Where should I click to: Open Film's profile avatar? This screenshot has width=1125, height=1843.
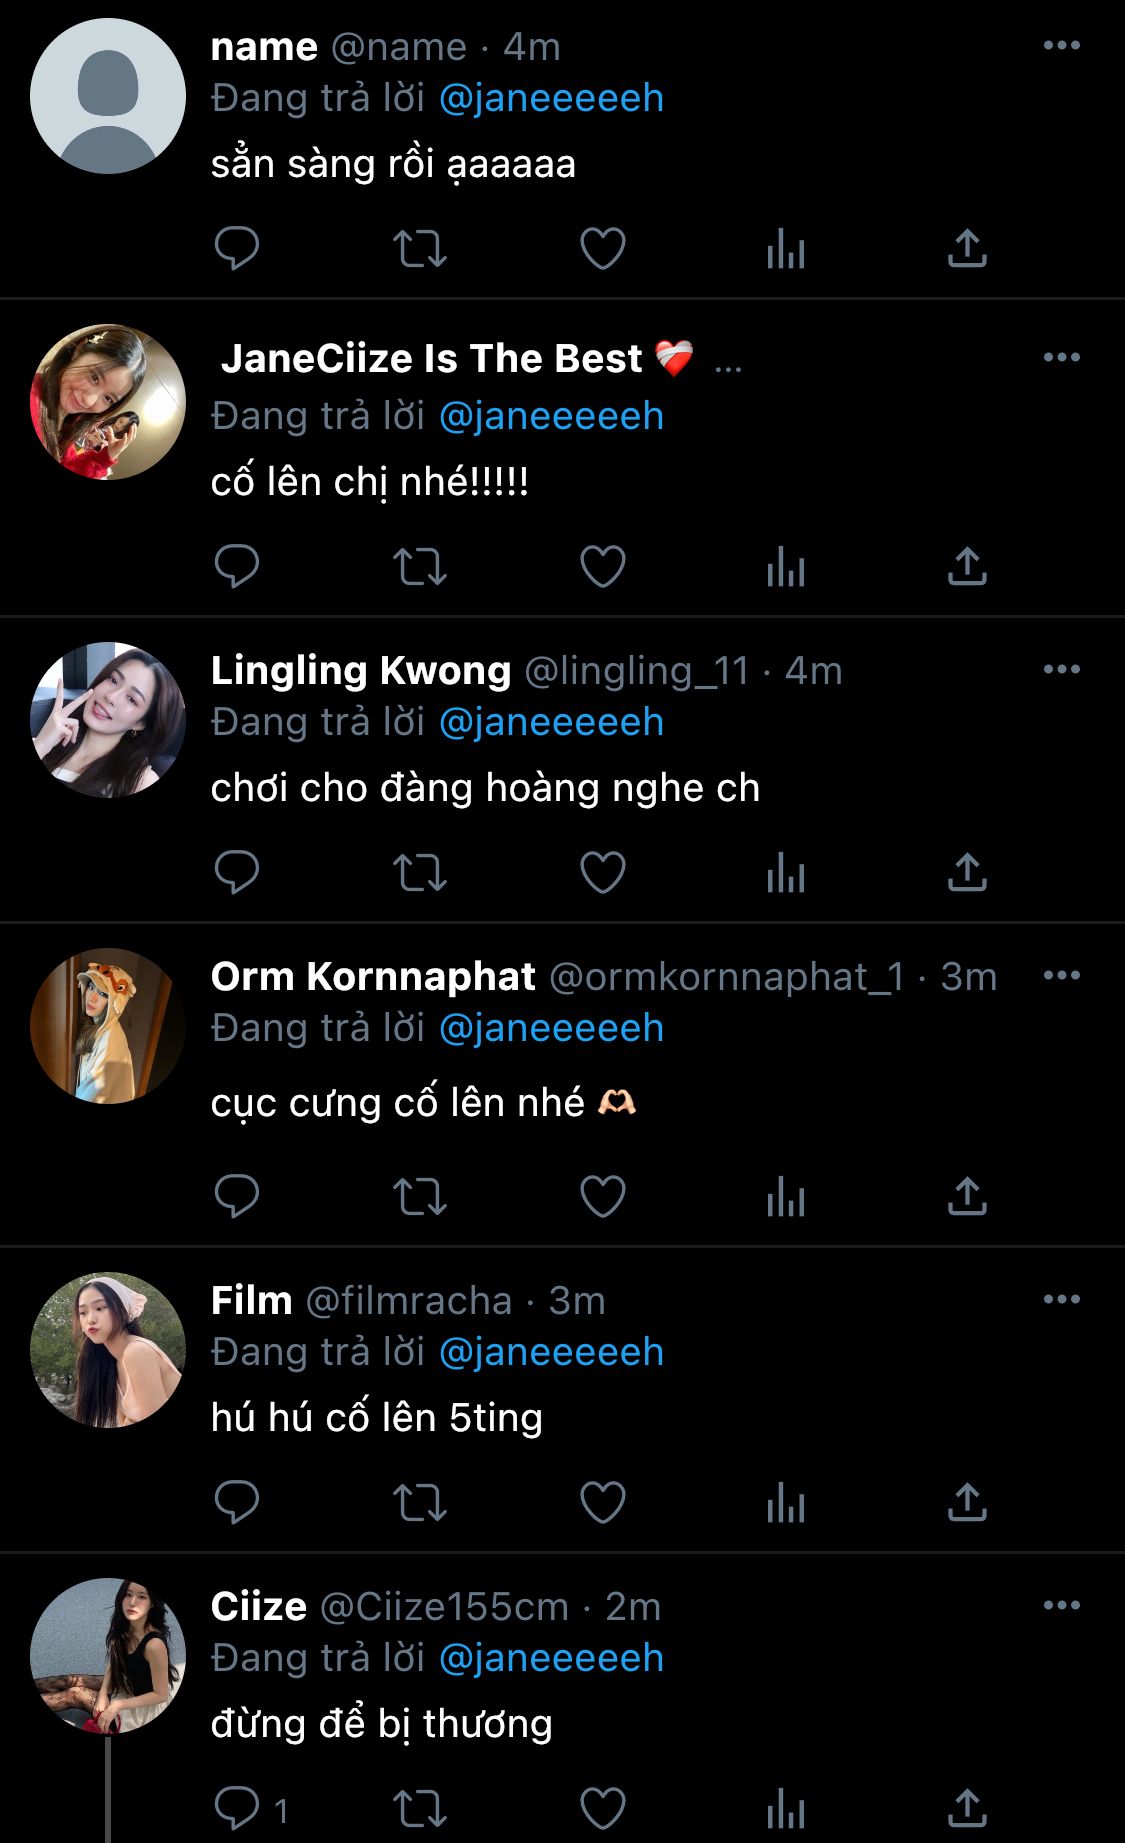point(108,1350)
